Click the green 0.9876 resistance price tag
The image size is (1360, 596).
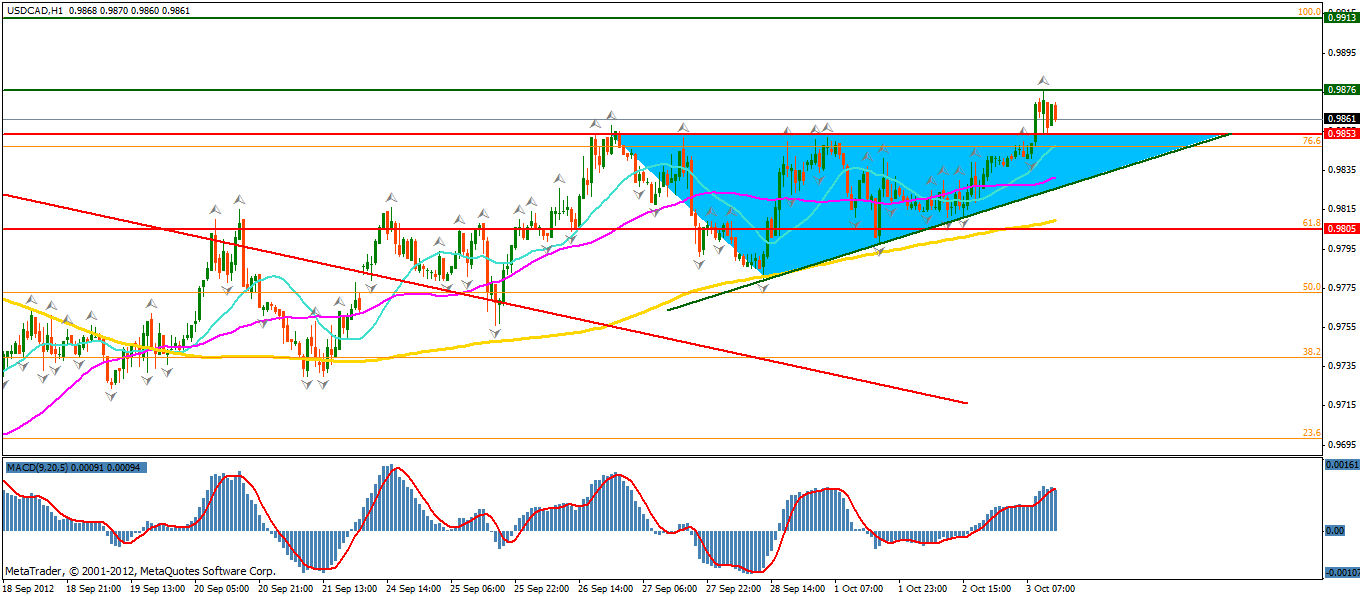point(1340,89)
